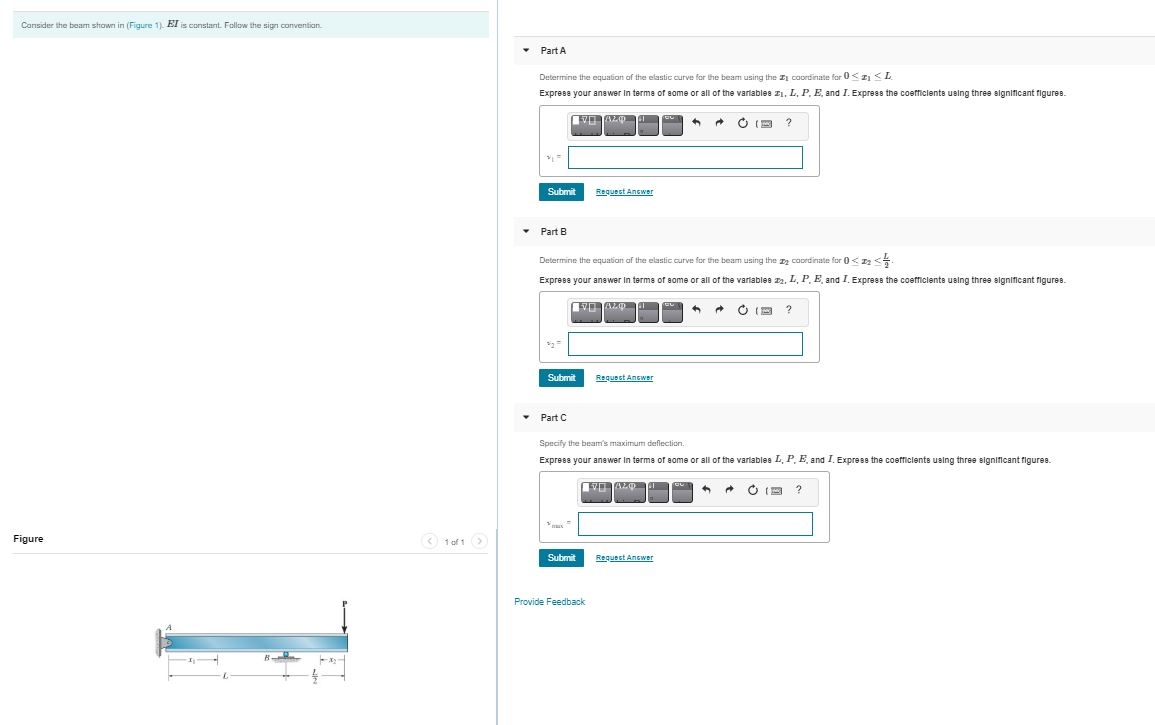Screen dimensions: 1155x725
Task: Open Greek symbols palette in Part B toolbar
Action: pos(619,311)
